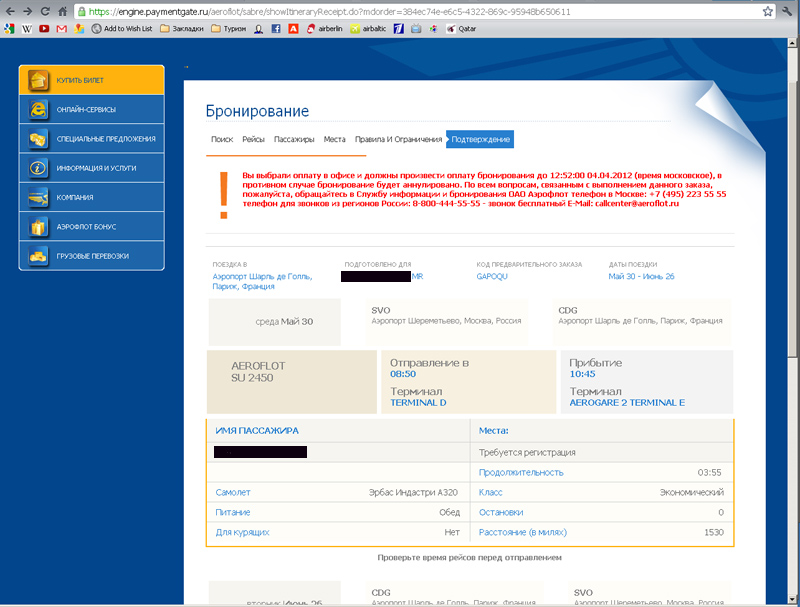Screen dimensions: 800x607
Task: Go back with the browser back arrow
Action: click(x=10, y=11)
